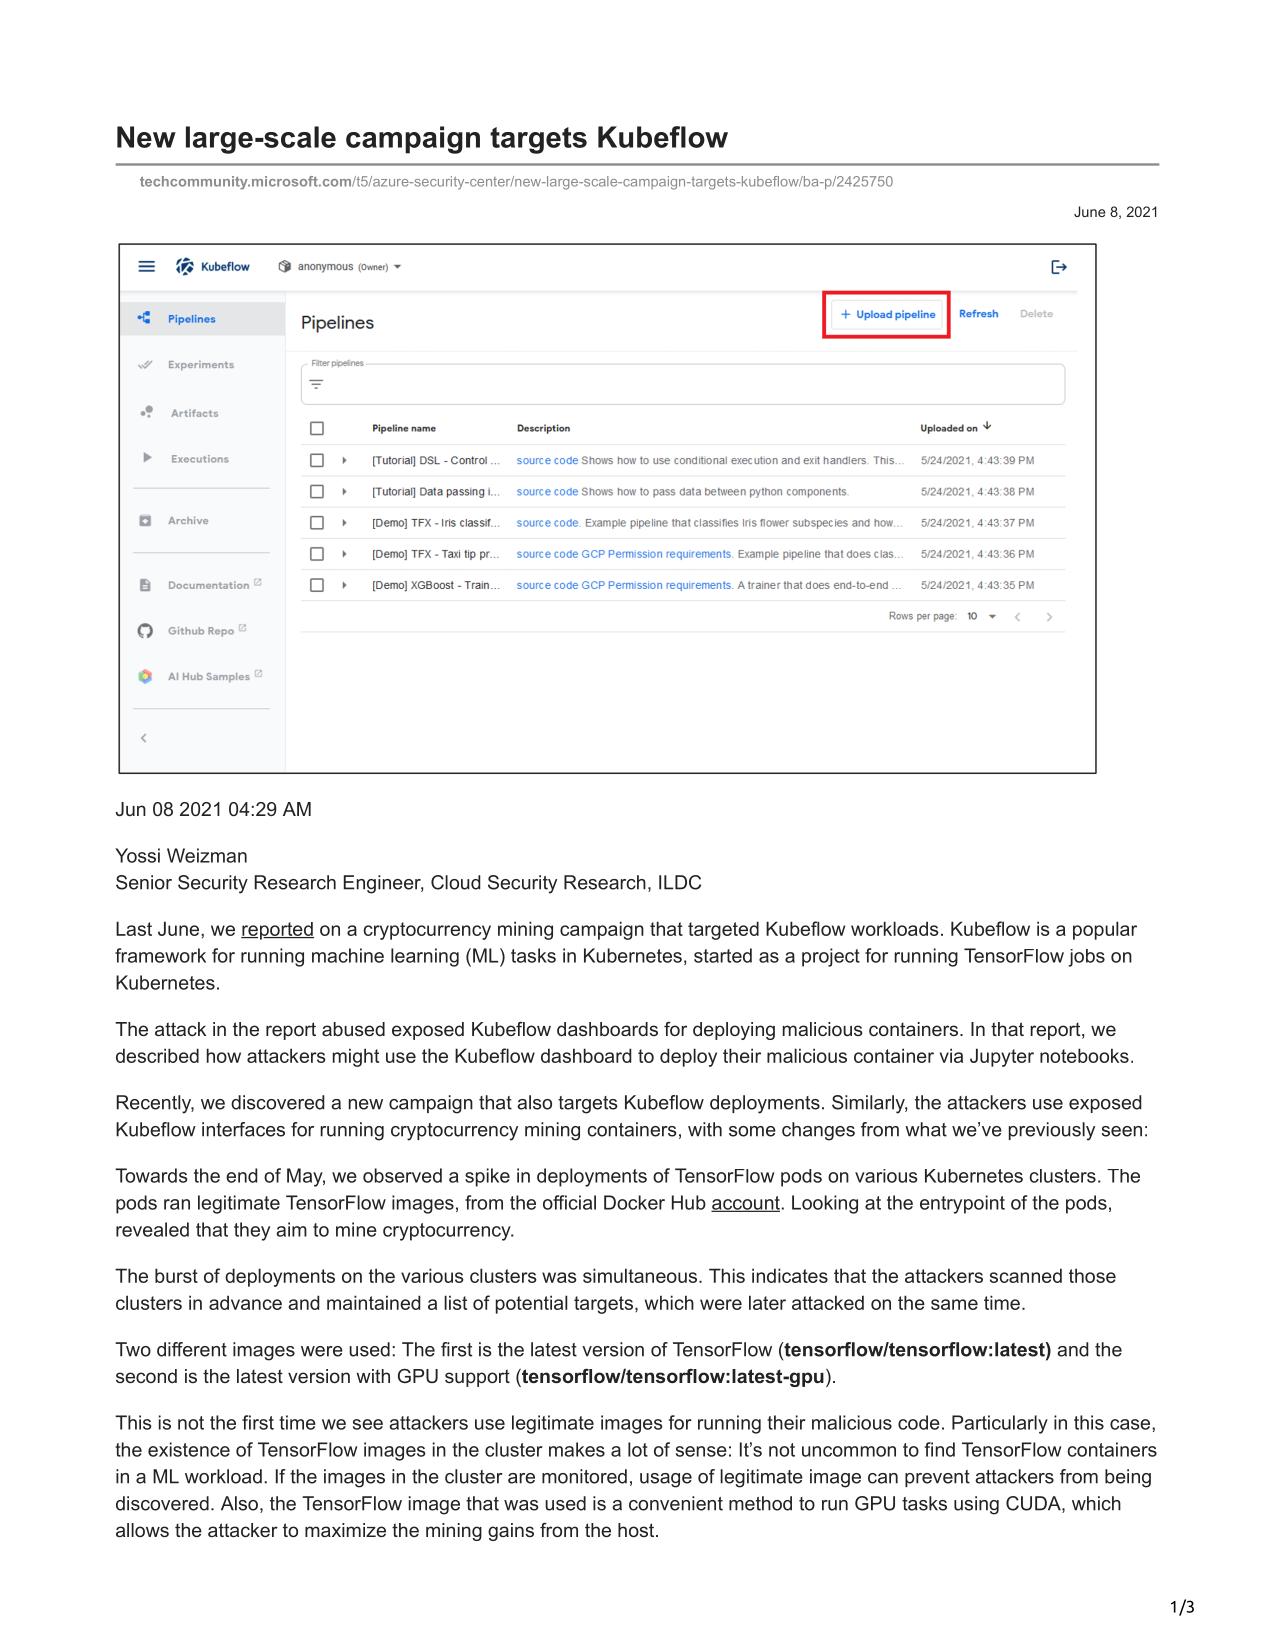Click the Artifacts bubbles icon
1275x1650 pixels.
146,412
